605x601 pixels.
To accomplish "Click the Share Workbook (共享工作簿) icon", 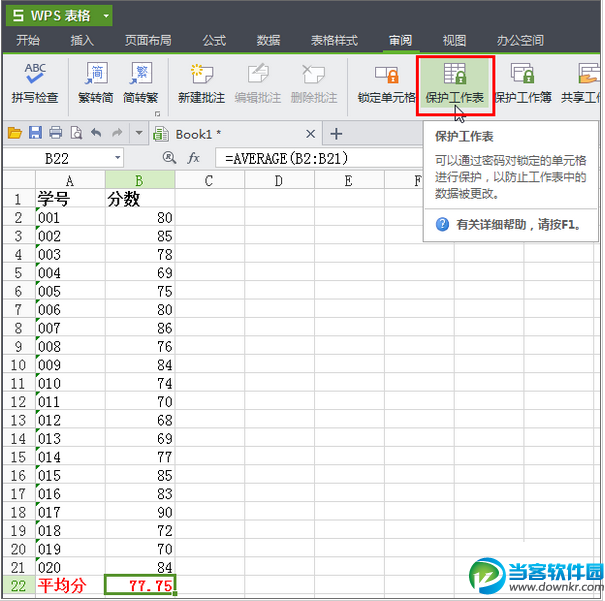I will click(x=589, y=73).
